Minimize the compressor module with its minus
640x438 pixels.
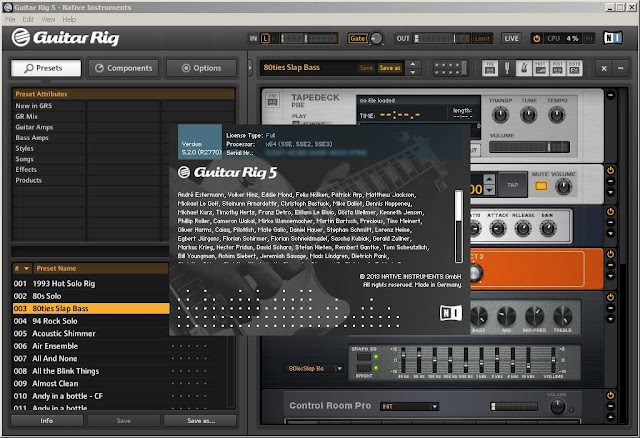click(x=611, y=223)
